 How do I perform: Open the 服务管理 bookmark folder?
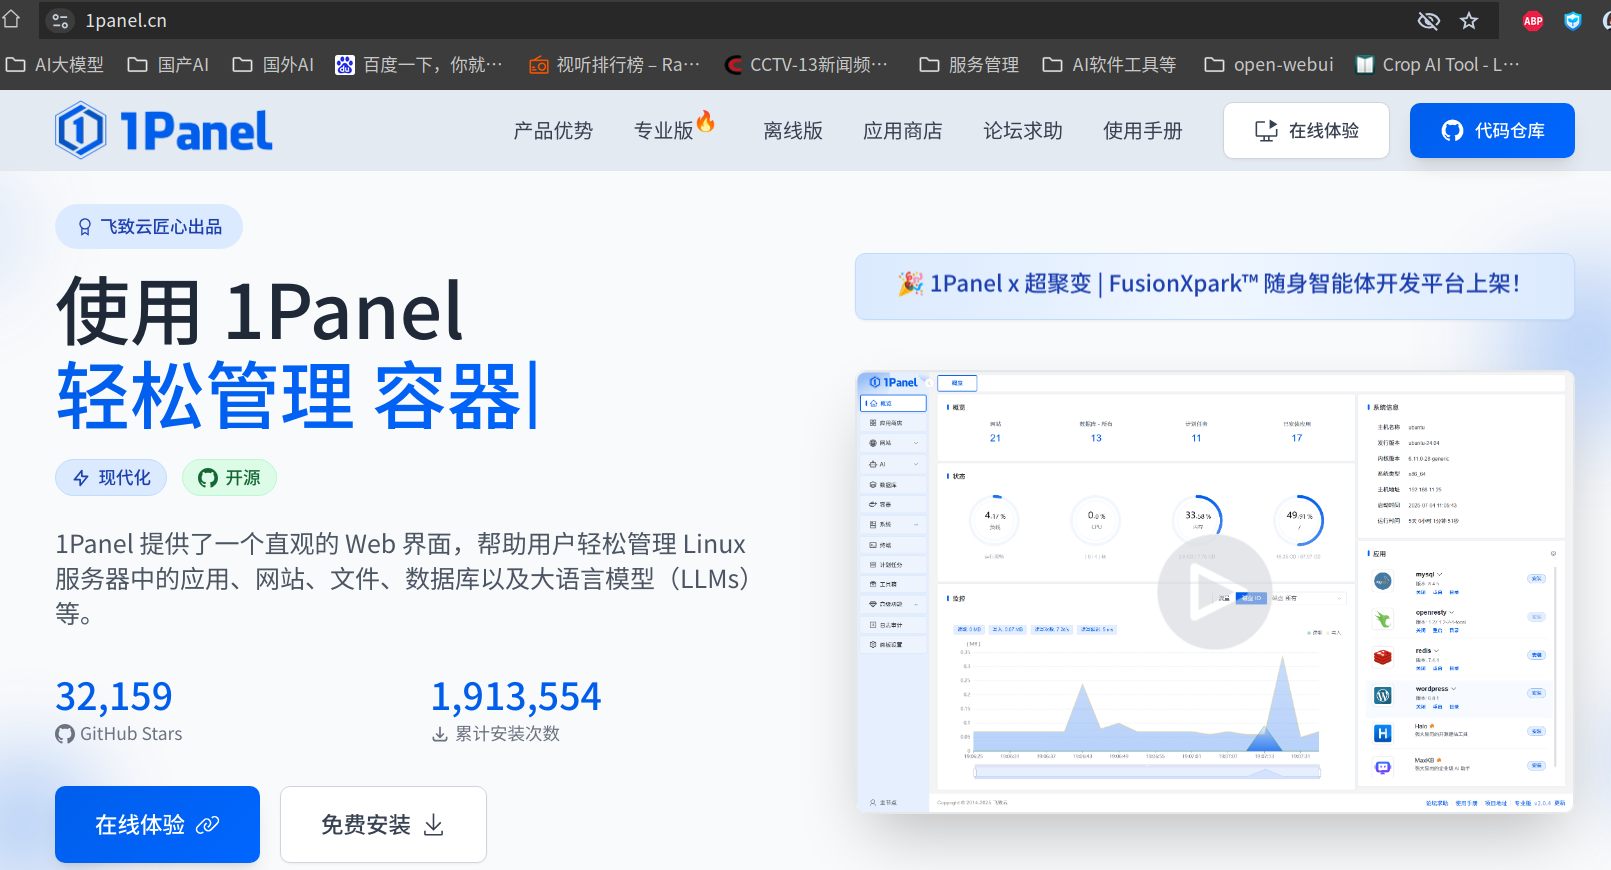(x=969, y=65)
